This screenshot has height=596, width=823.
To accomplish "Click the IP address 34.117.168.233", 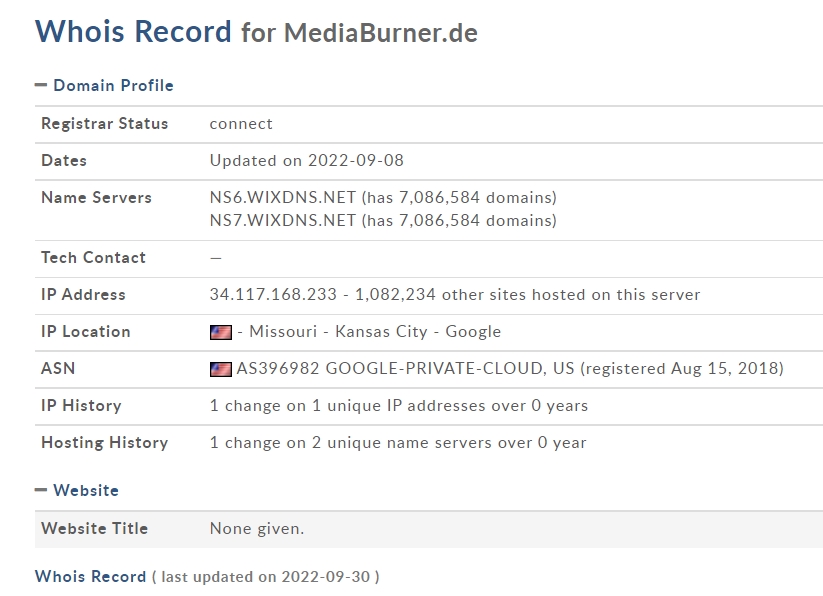I will pyautogui.click(x=271, y=295).
